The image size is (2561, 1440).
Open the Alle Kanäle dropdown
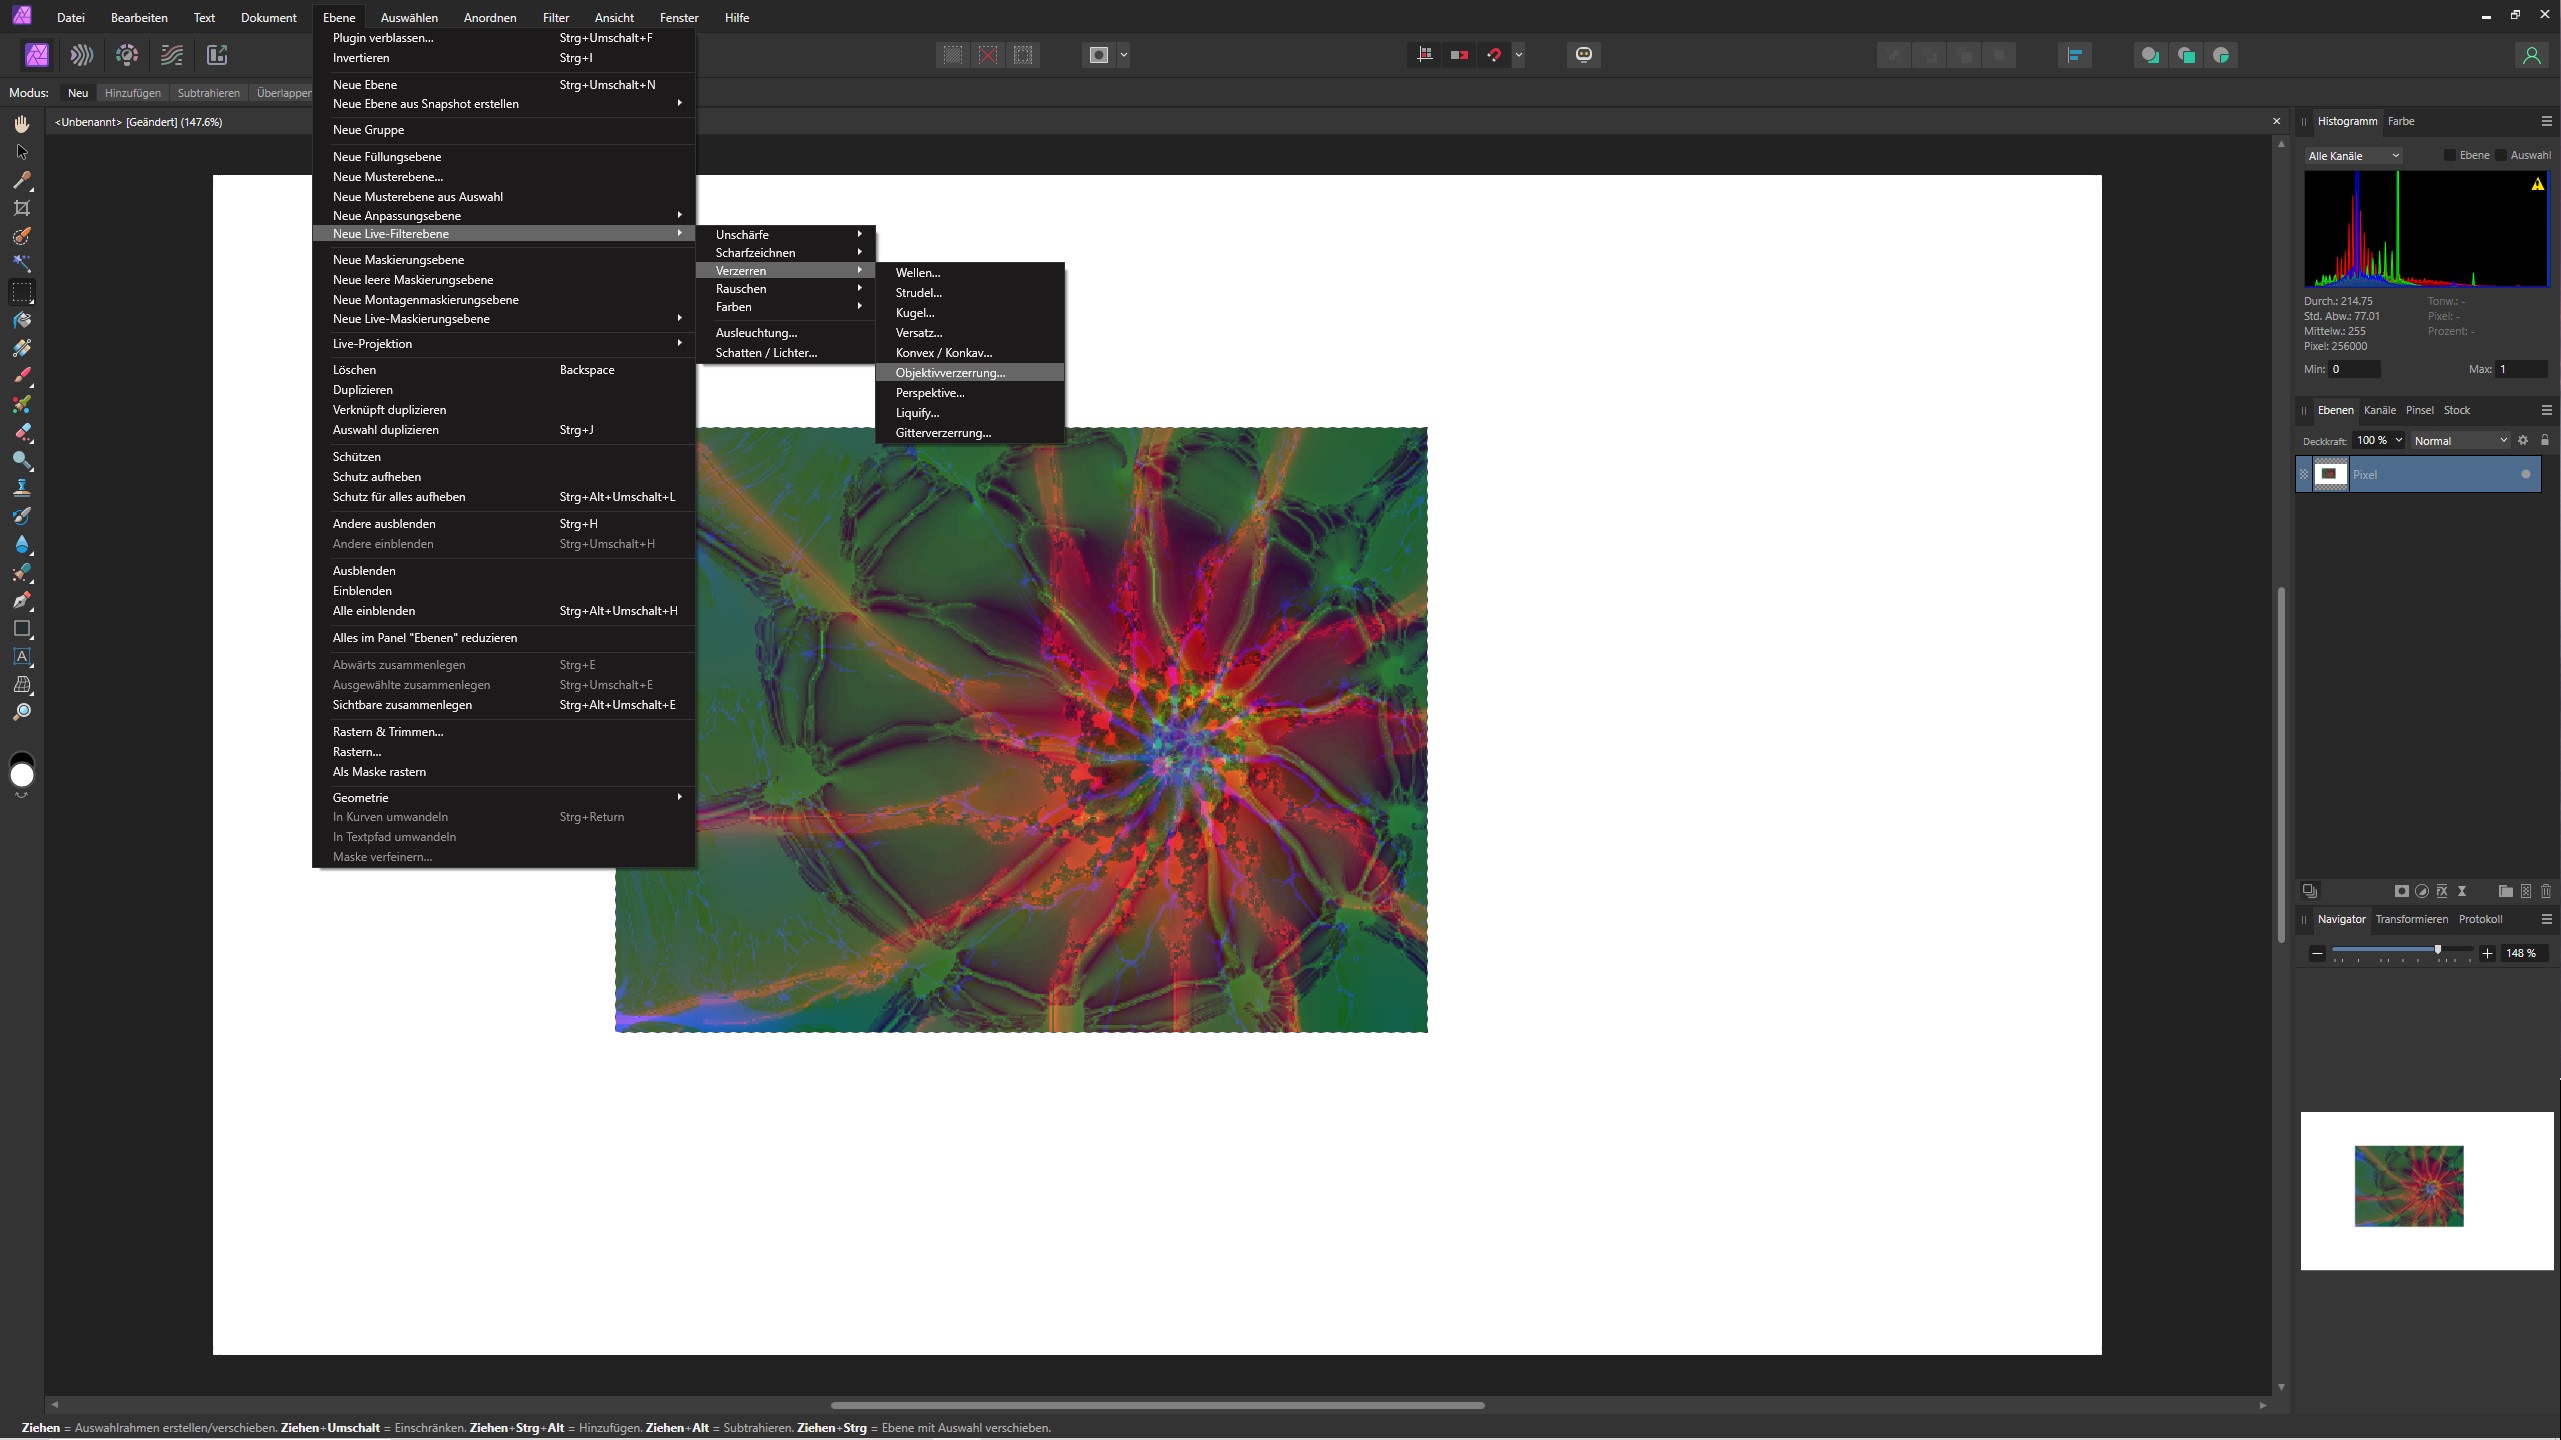2353,156
